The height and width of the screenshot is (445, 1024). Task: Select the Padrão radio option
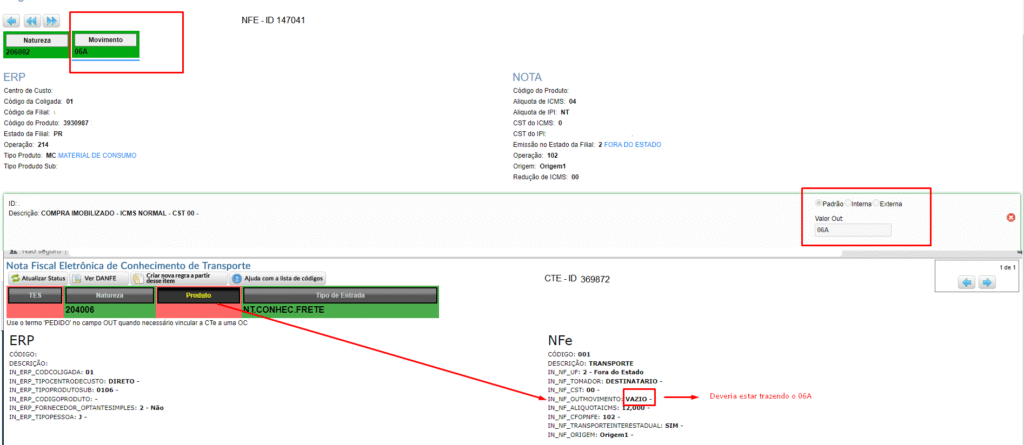click(819, 204)
